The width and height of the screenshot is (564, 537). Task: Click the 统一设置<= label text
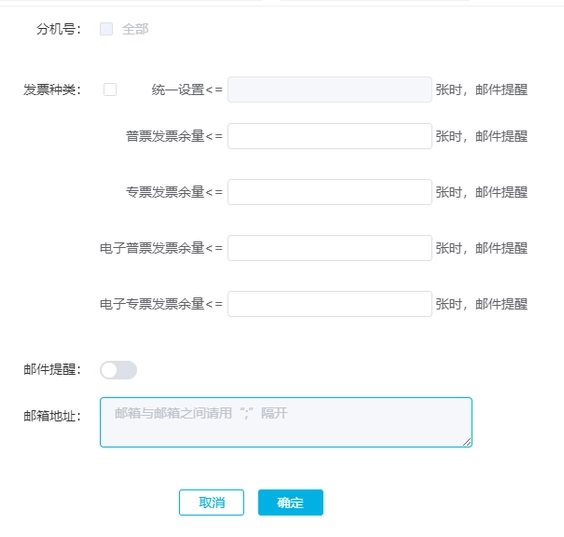(x=187, y=90)
